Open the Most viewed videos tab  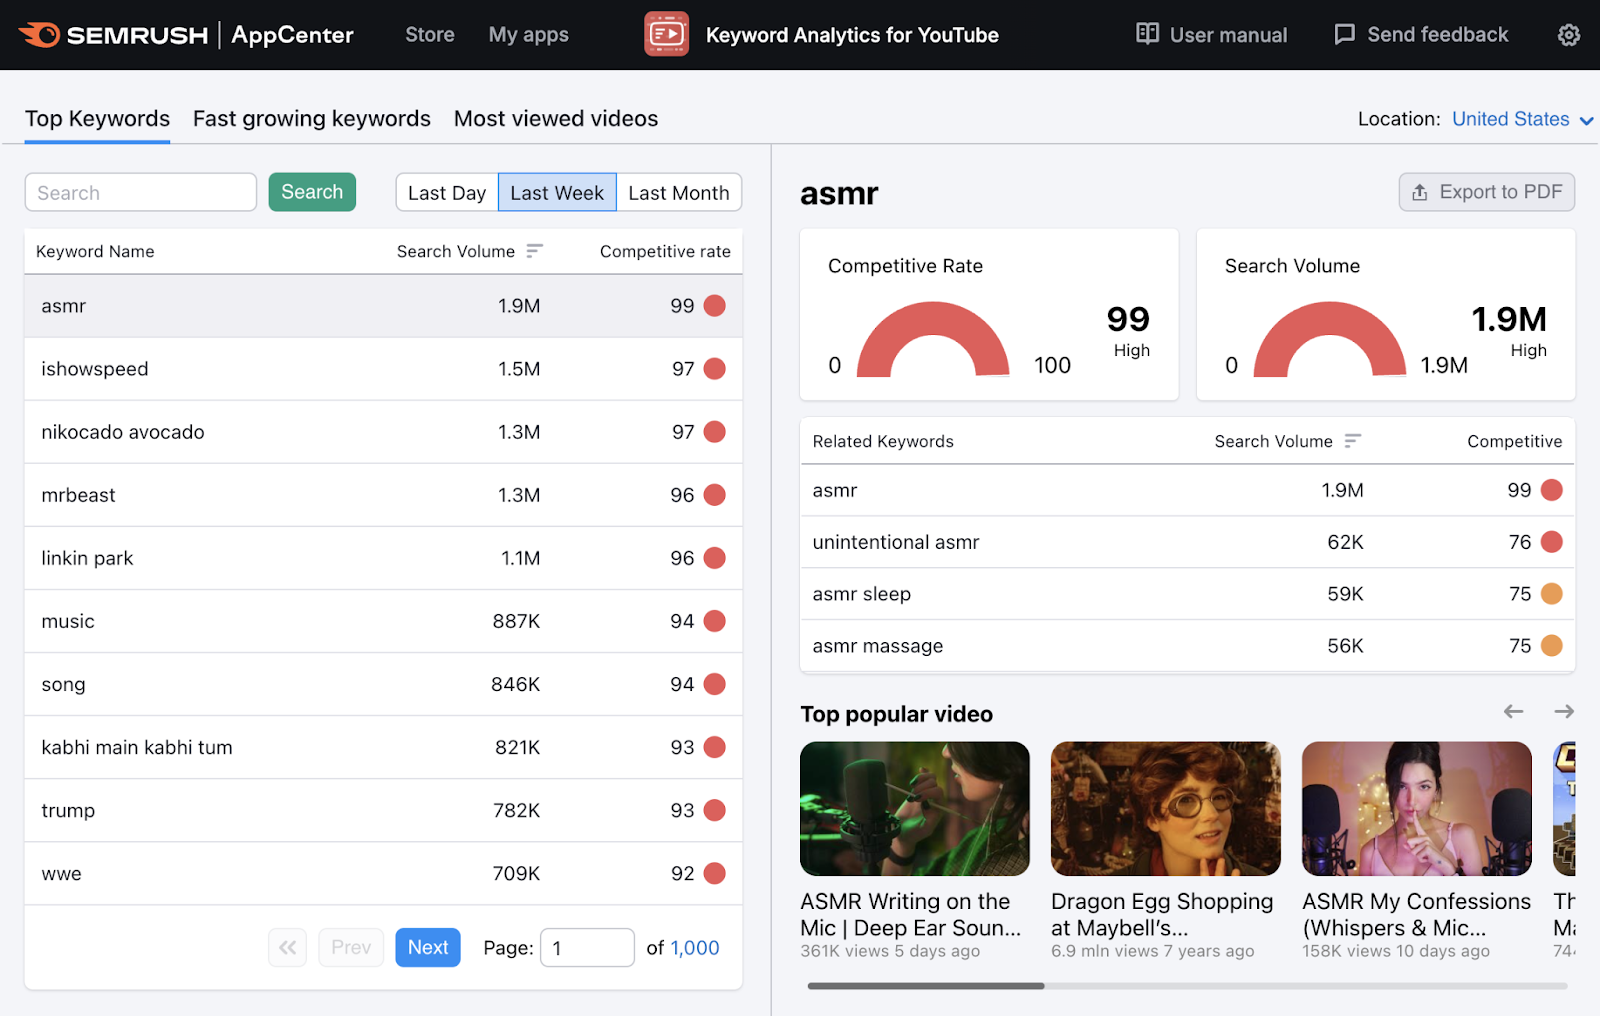coord(556,119)
